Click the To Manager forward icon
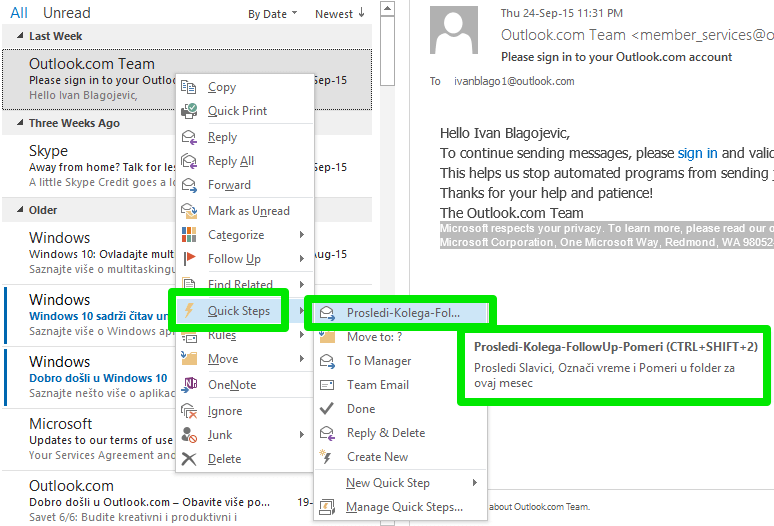This screenshot has width=774, height=526. pyautogui.click(x=327, y=361)
